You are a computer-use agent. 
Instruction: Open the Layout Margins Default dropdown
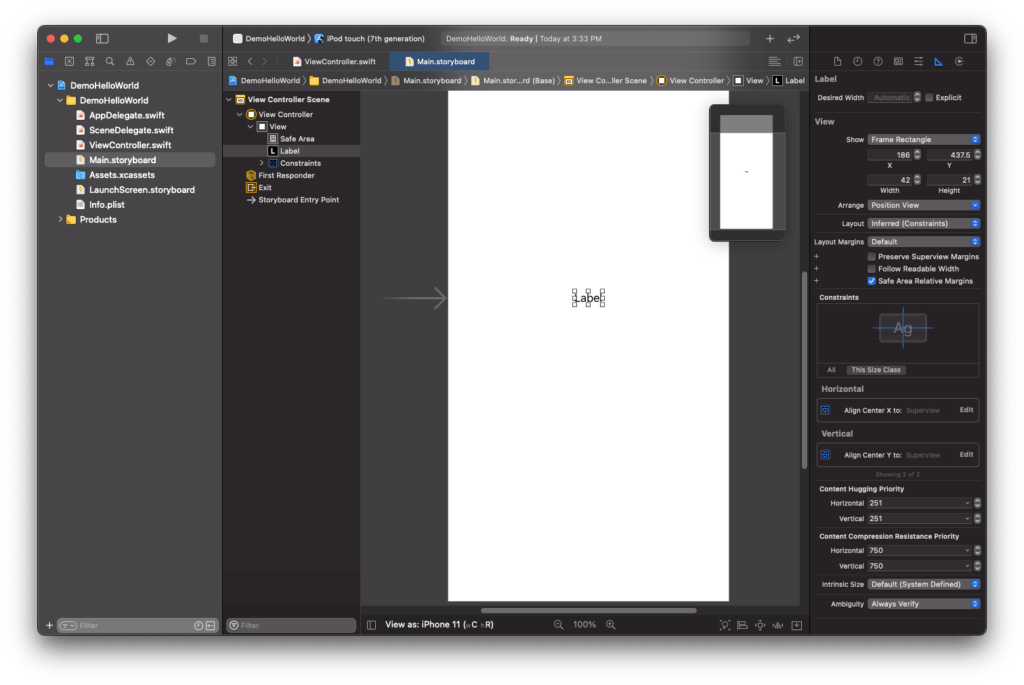(923, 241)
